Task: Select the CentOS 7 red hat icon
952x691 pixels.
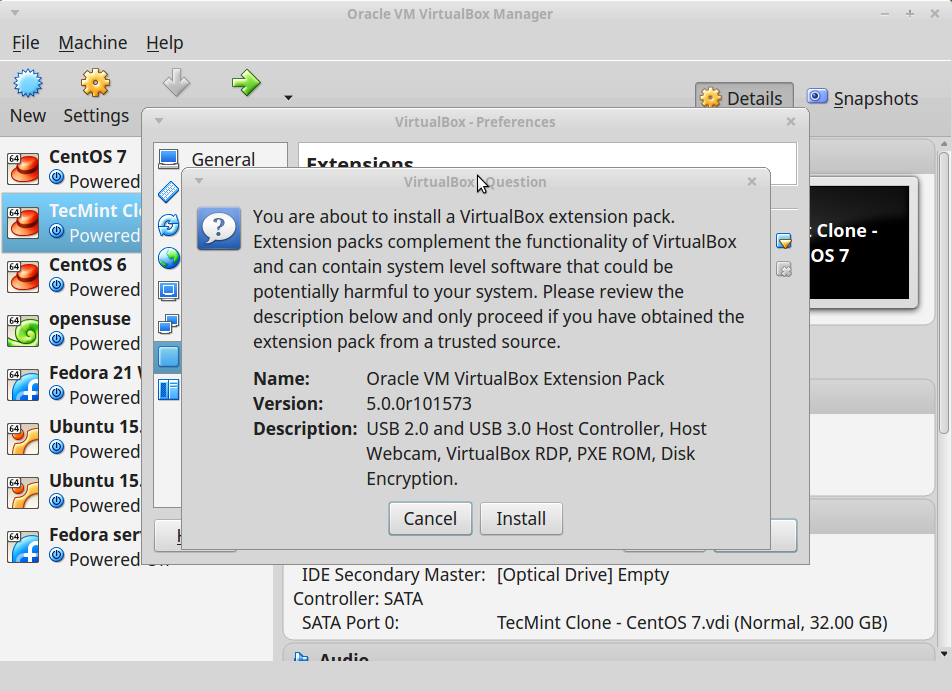Action: [23, 168]
